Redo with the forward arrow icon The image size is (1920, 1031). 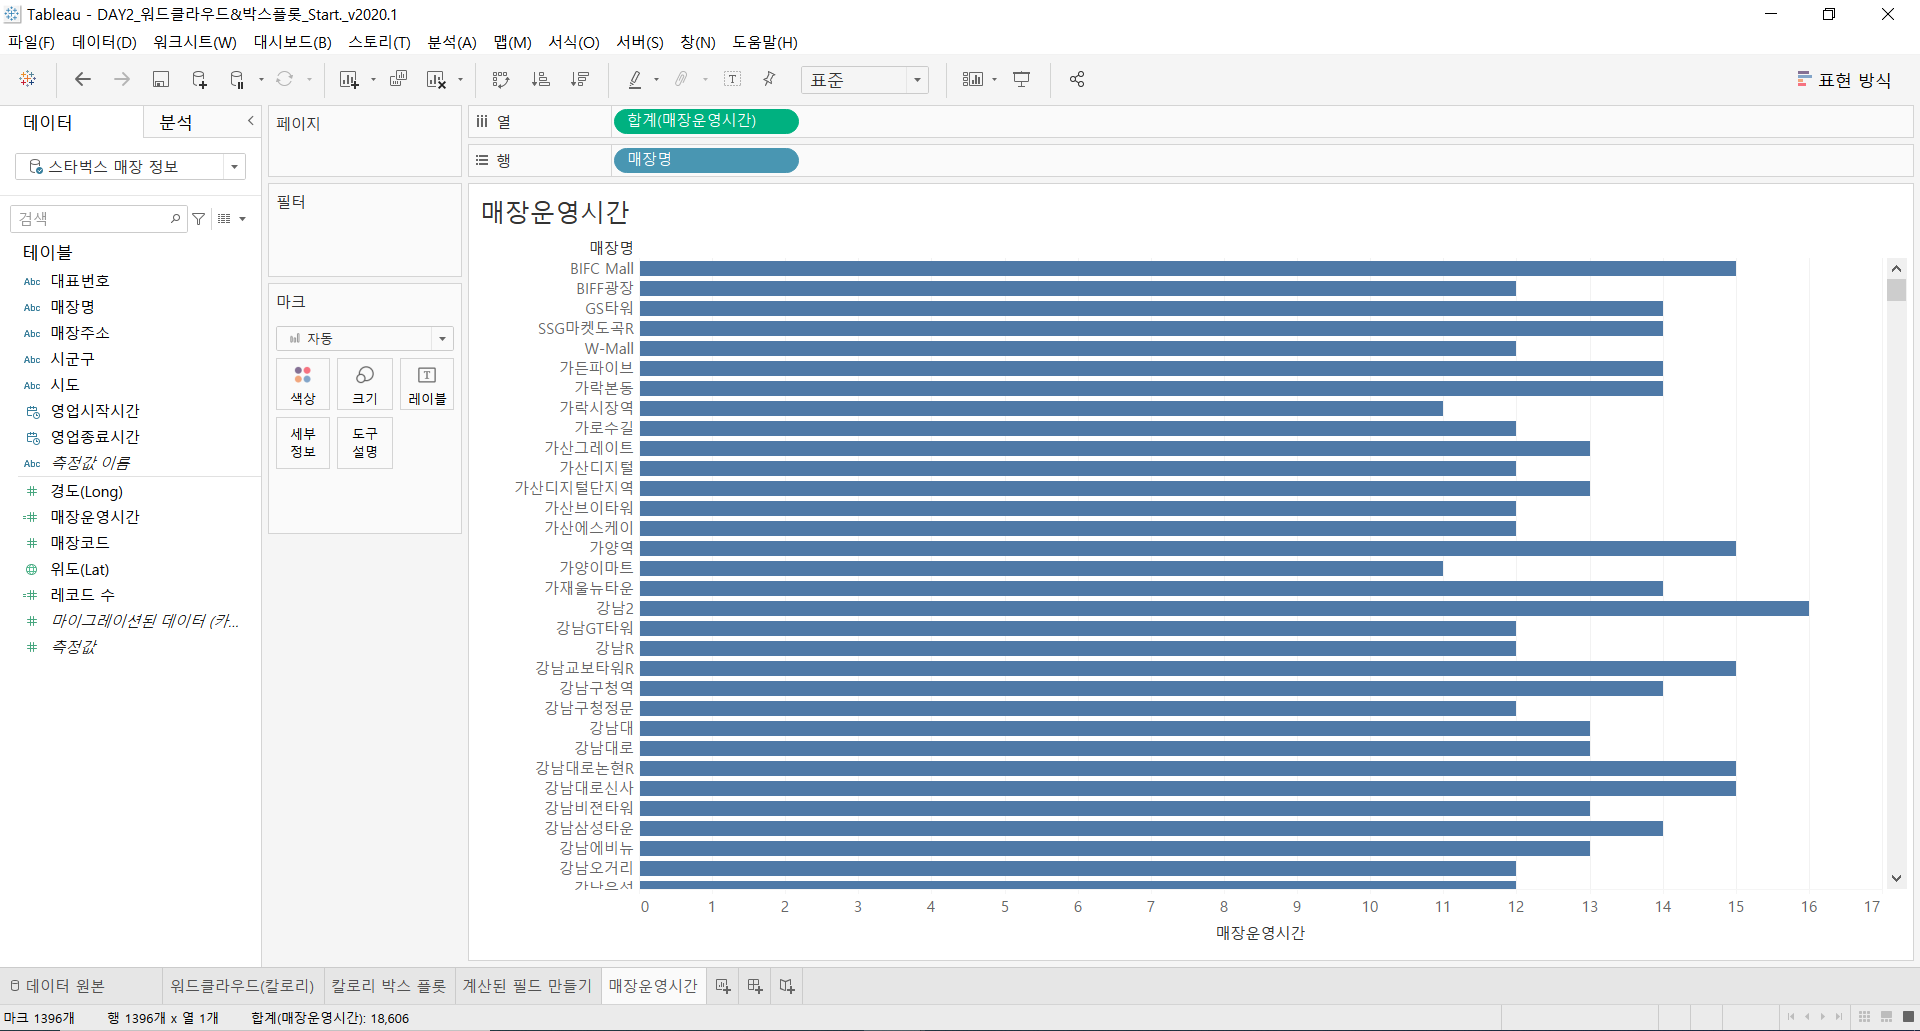pyautogui.click(x=122, y=79)
